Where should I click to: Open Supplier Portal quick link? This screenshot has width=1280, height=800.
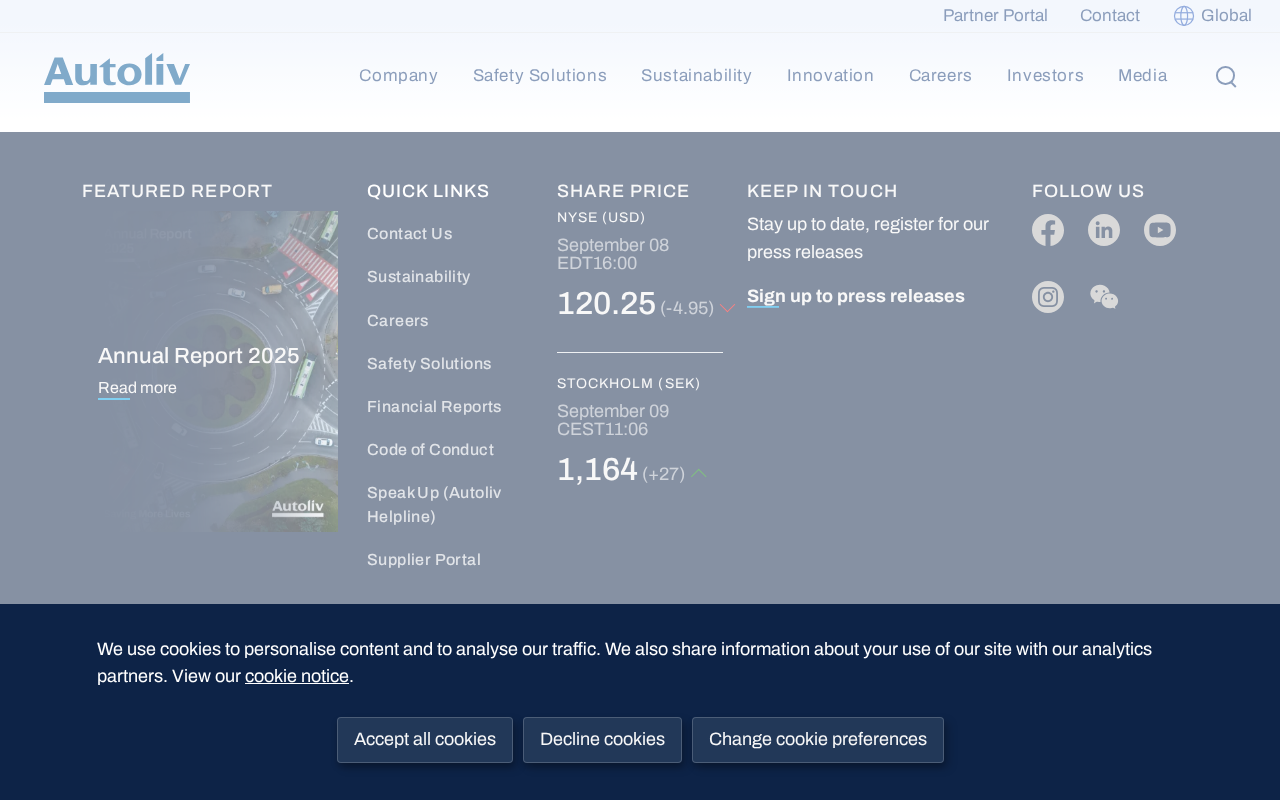pyautogui.click(x=424, y=560)
